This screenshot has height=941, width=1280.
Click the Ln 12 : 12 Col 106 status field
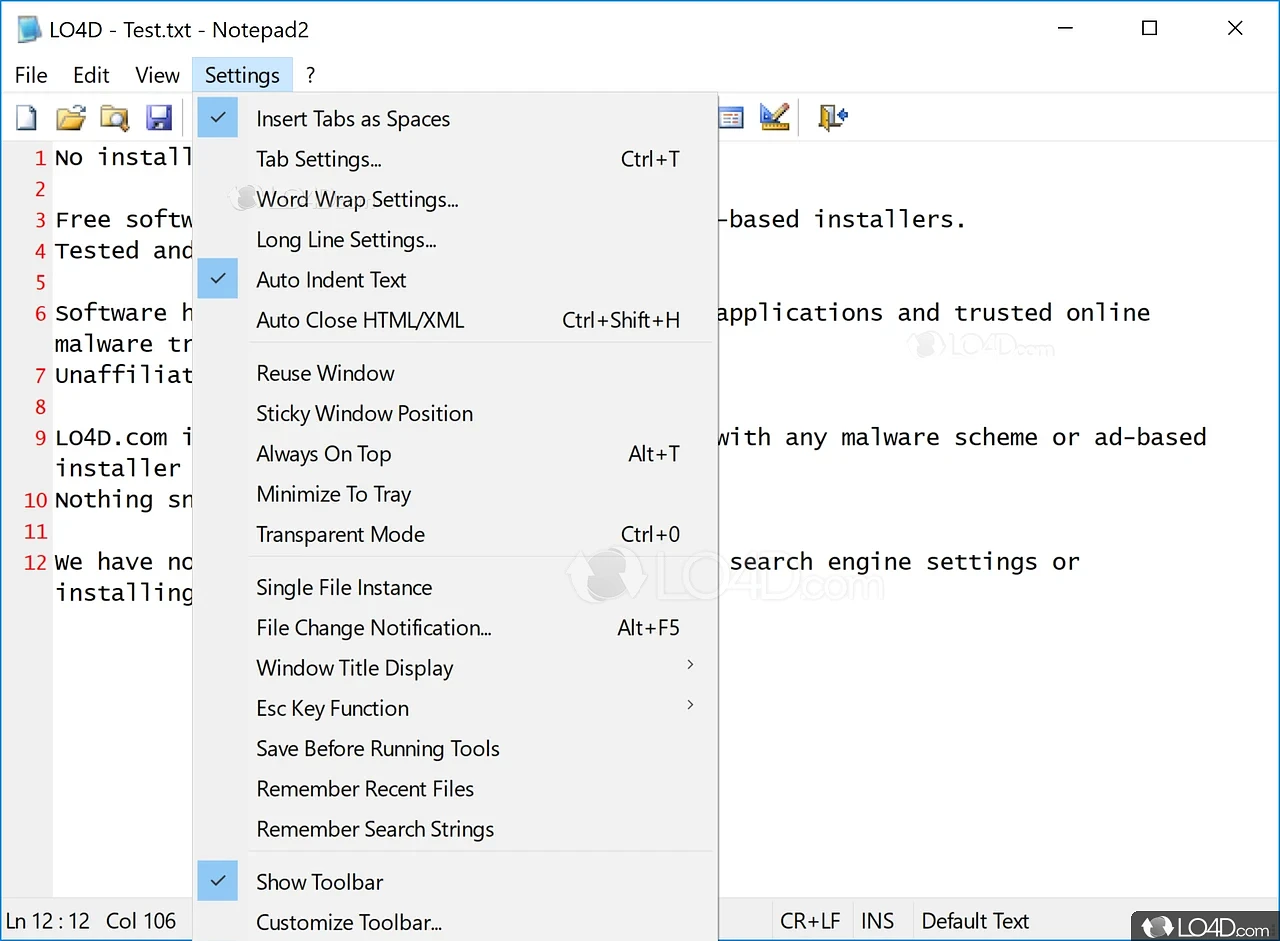pos(92,921)
